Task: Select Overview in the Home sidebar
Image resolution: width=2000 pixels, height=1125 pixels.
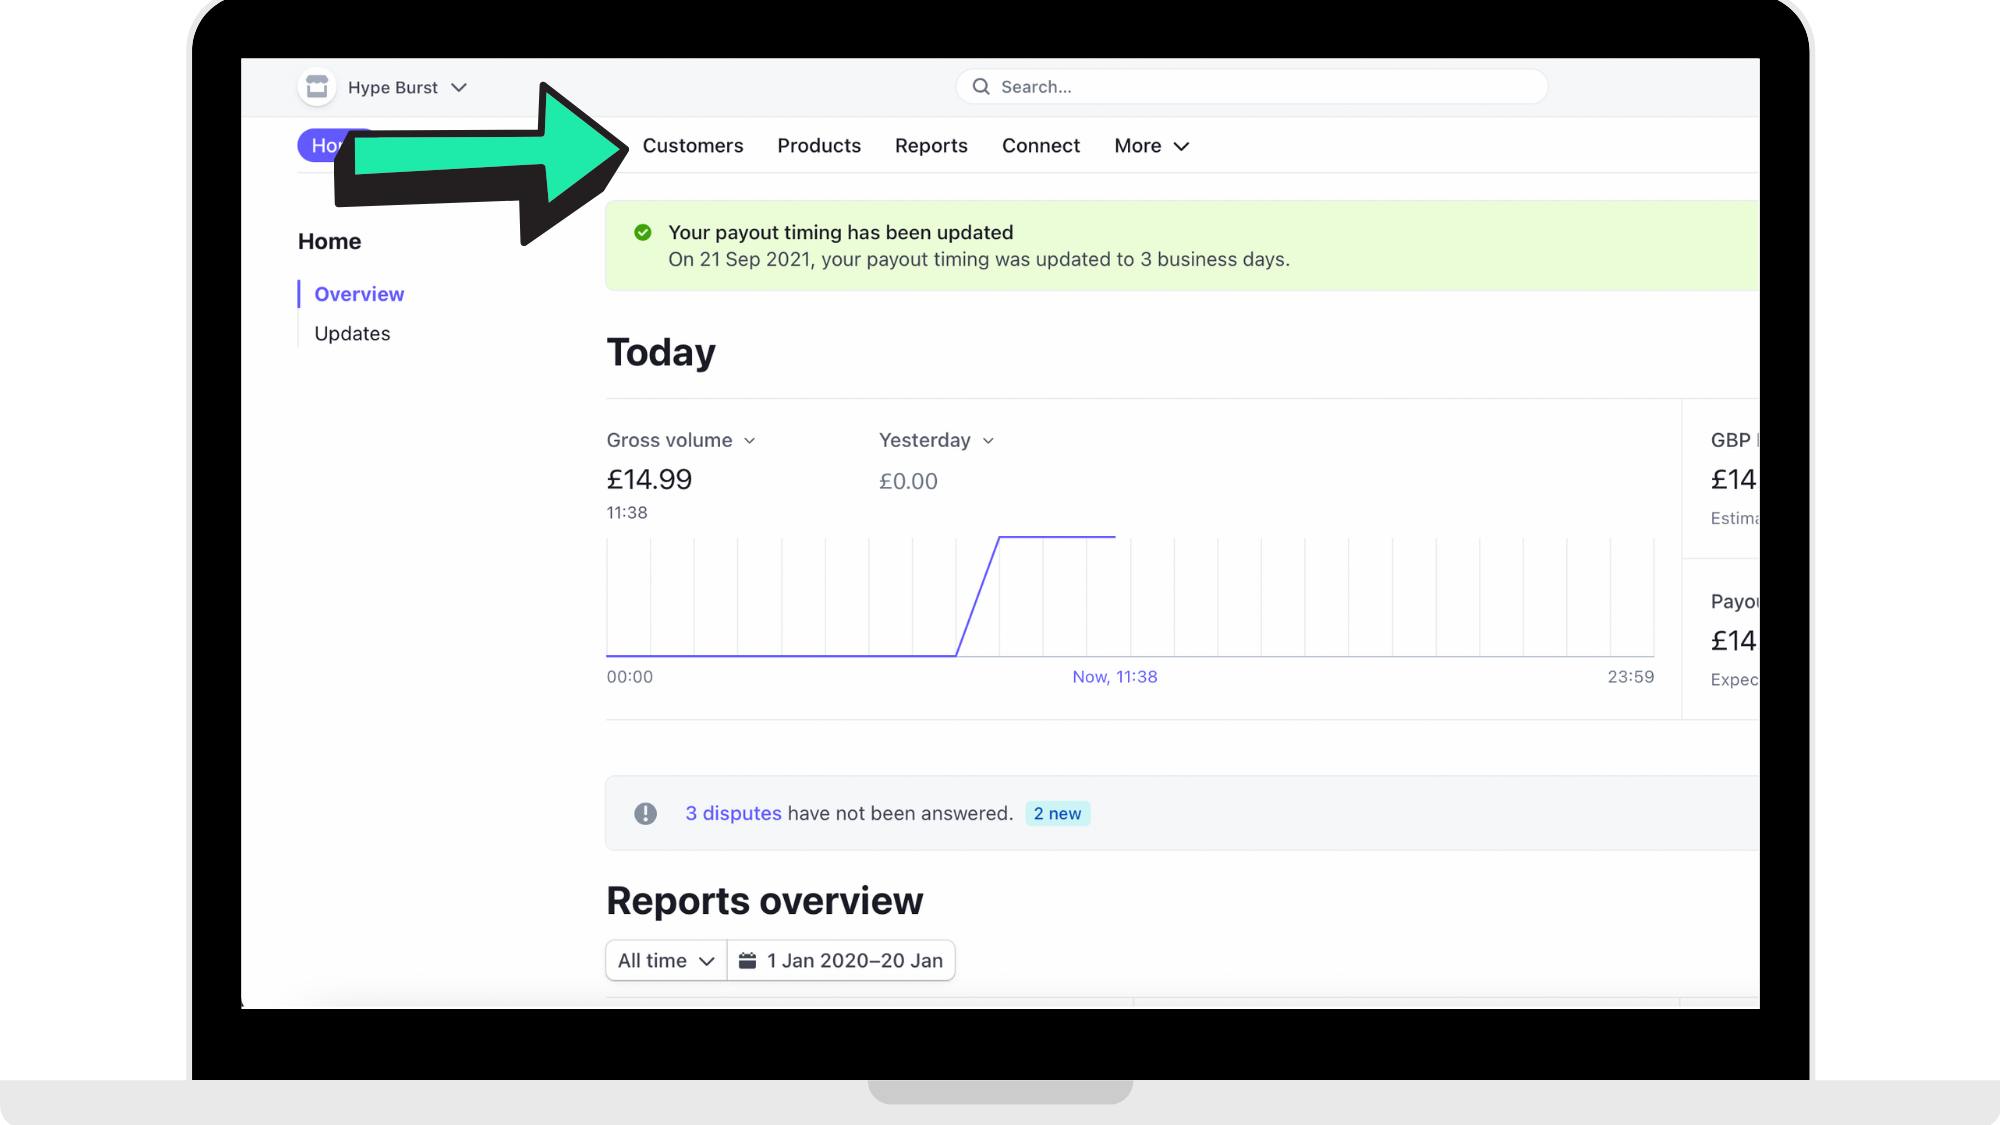Action: (x=359, y=295)
